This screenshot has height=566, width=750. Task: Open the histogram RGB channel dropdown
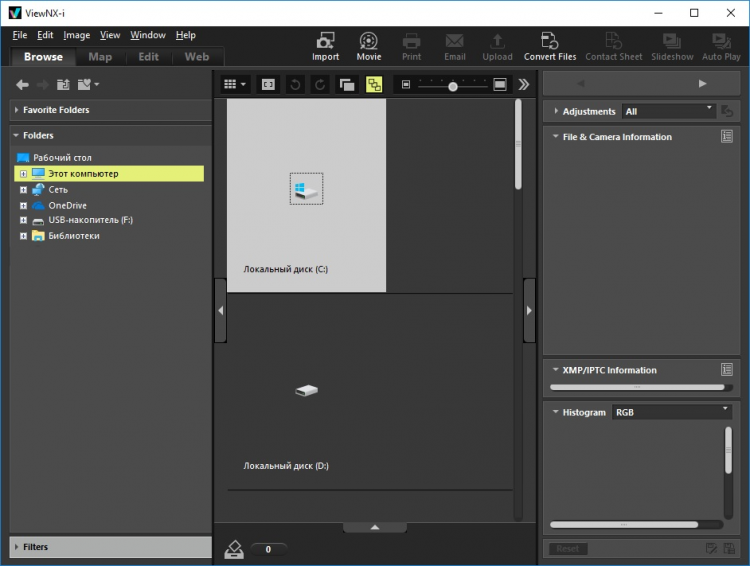(x=672, y=412)
